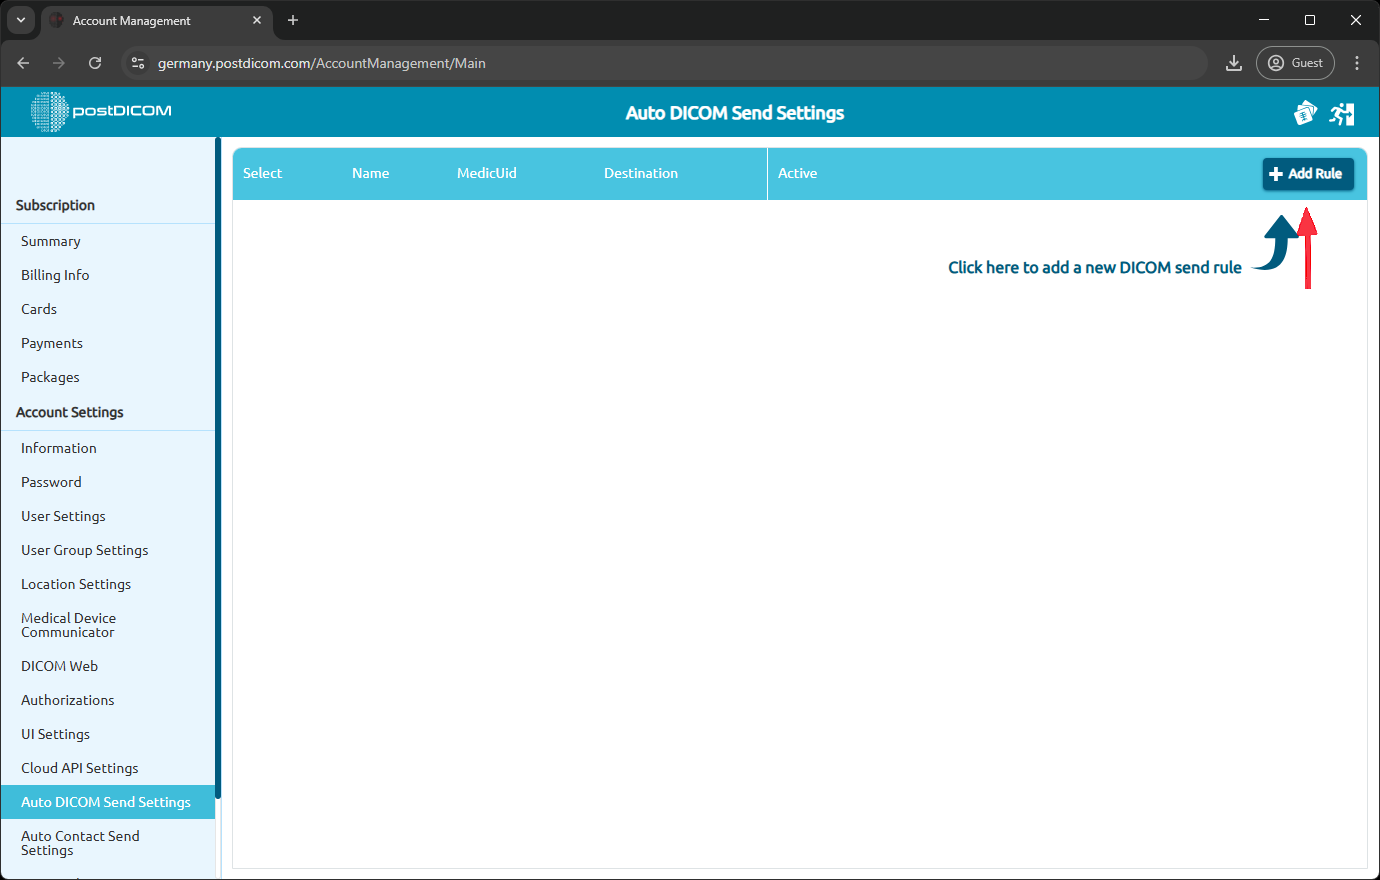Reload the page with the refresh icon

point(95,62)
